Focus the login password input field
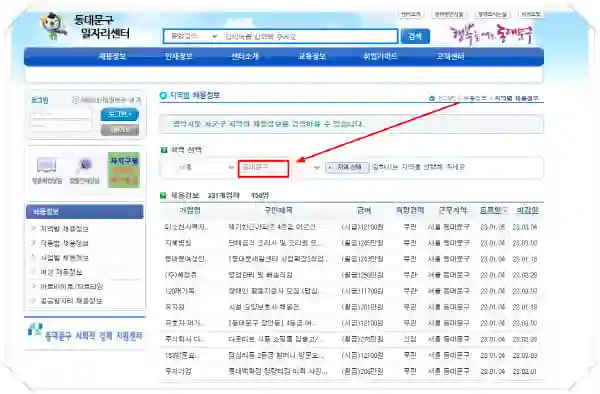This screenshot has height=394, width=600. (x=60, y=125)
